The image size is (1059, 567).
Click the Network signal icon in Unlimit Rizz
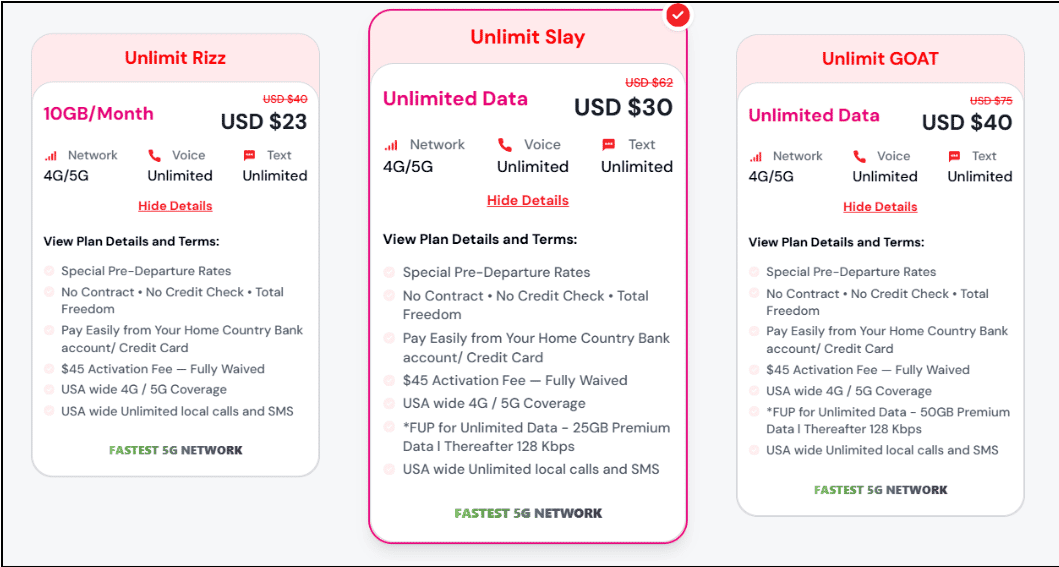point(50,156)
